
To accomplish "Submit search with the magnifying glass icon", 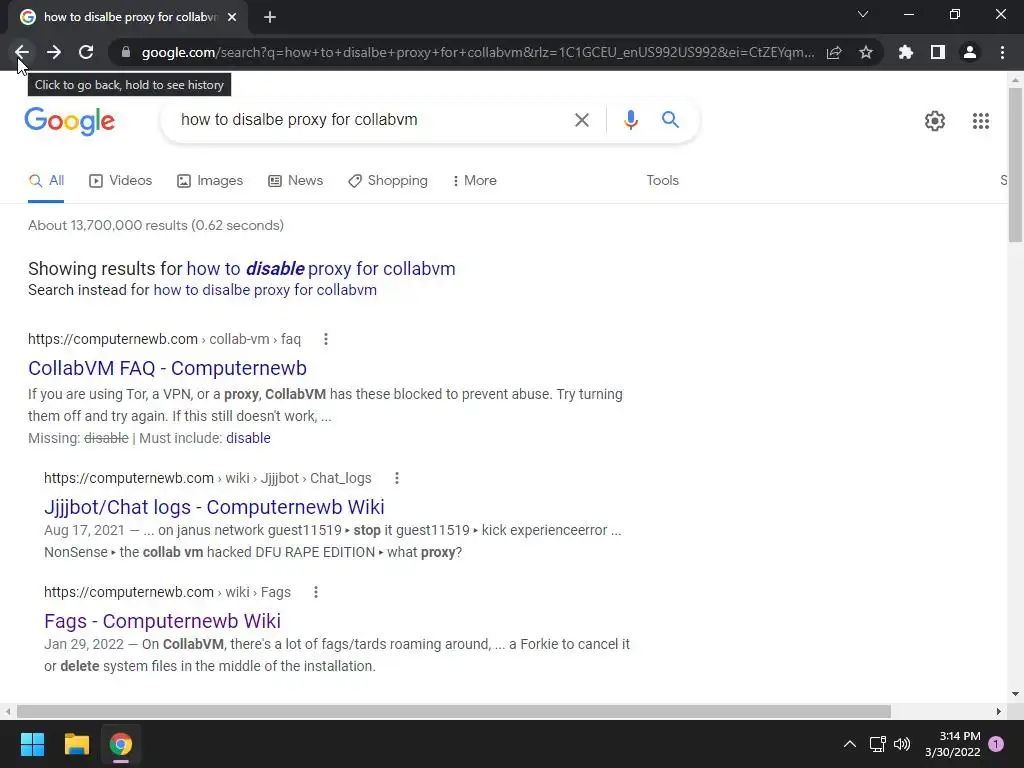I will tap(670, 120).
